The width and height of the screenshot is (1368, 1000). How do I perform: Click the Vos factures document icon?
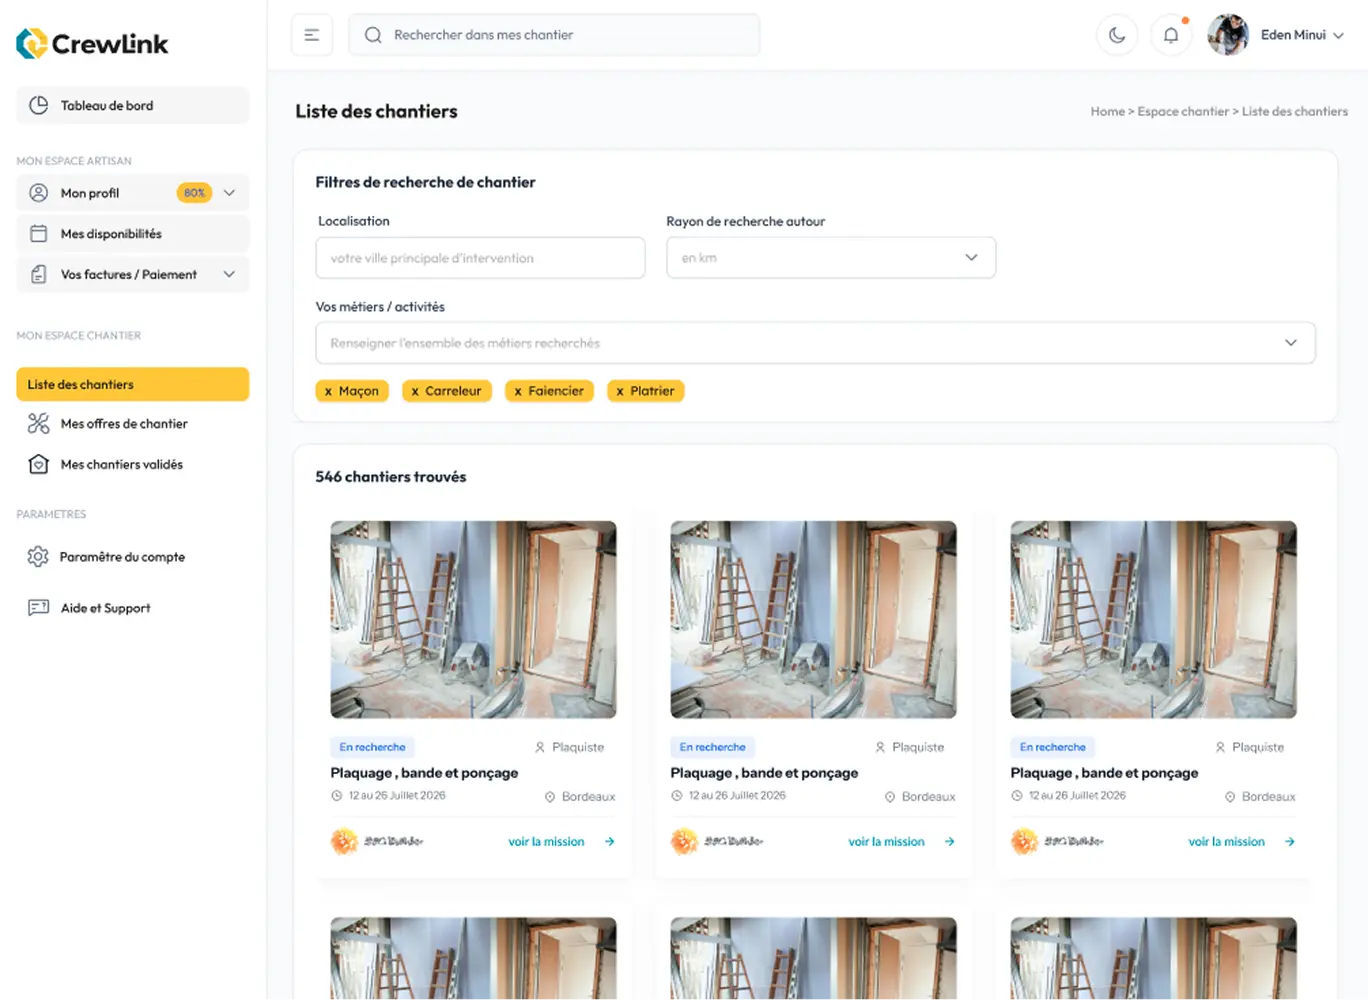39,274
